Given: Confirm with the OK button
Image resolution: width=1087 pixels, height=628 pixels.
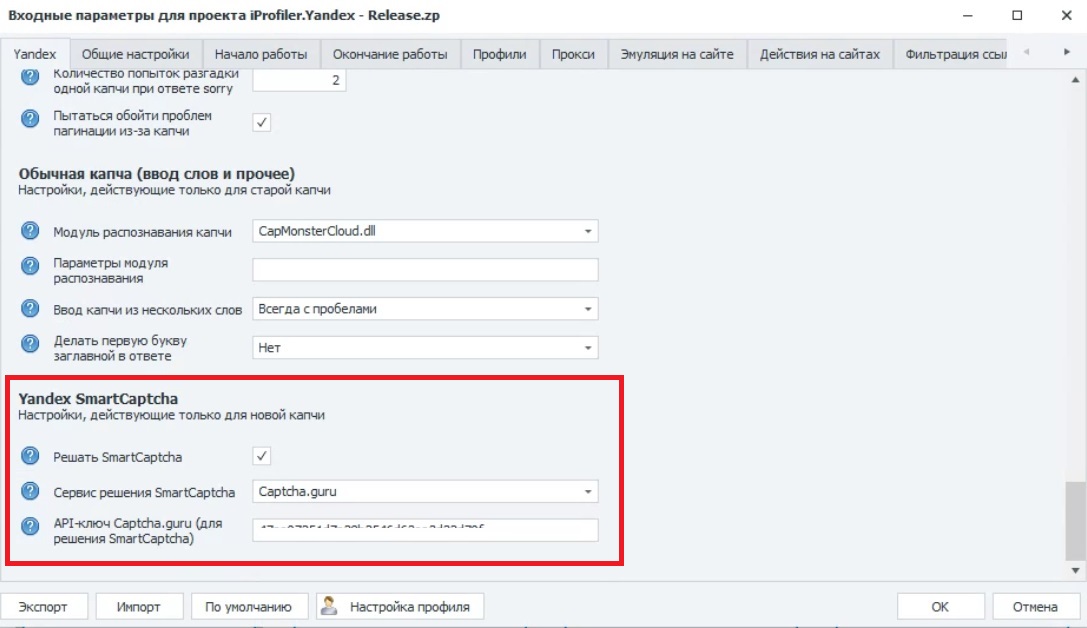Looking at the screenshot, I should 940,607.
